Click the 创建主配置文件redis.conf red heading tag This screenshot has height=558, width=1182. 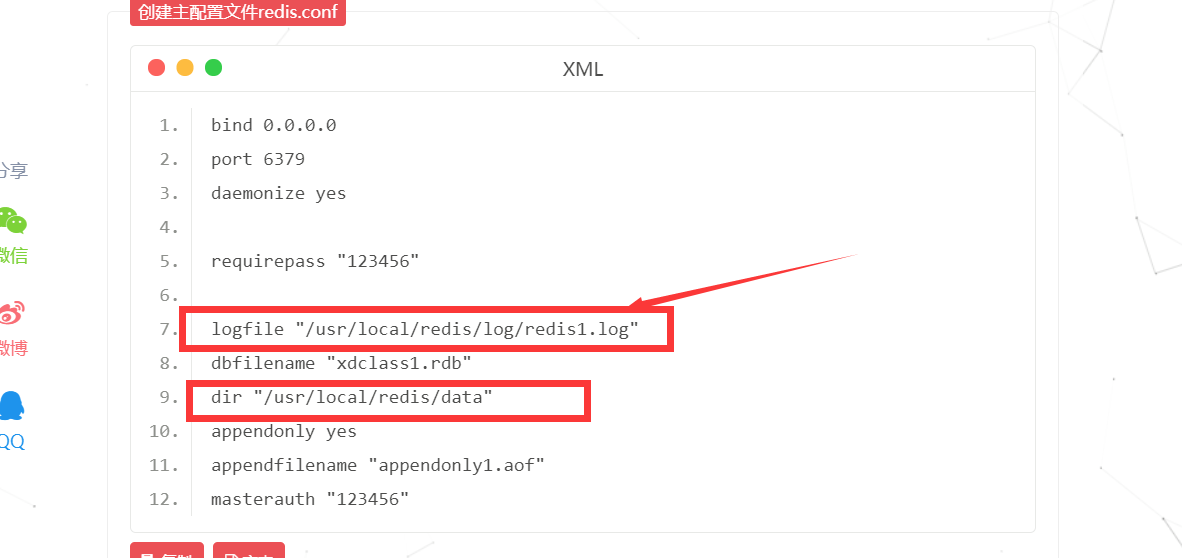(237, 13)
